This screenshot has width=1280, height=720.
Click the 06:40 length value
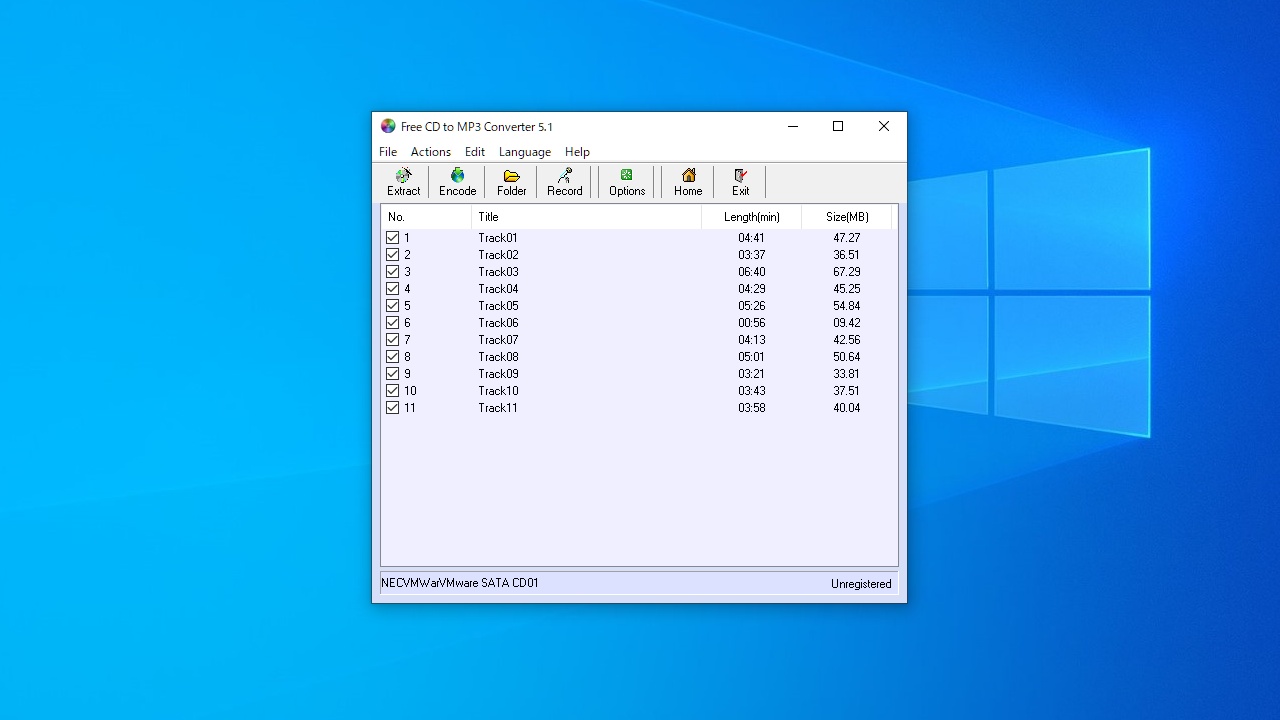(751, 272)
